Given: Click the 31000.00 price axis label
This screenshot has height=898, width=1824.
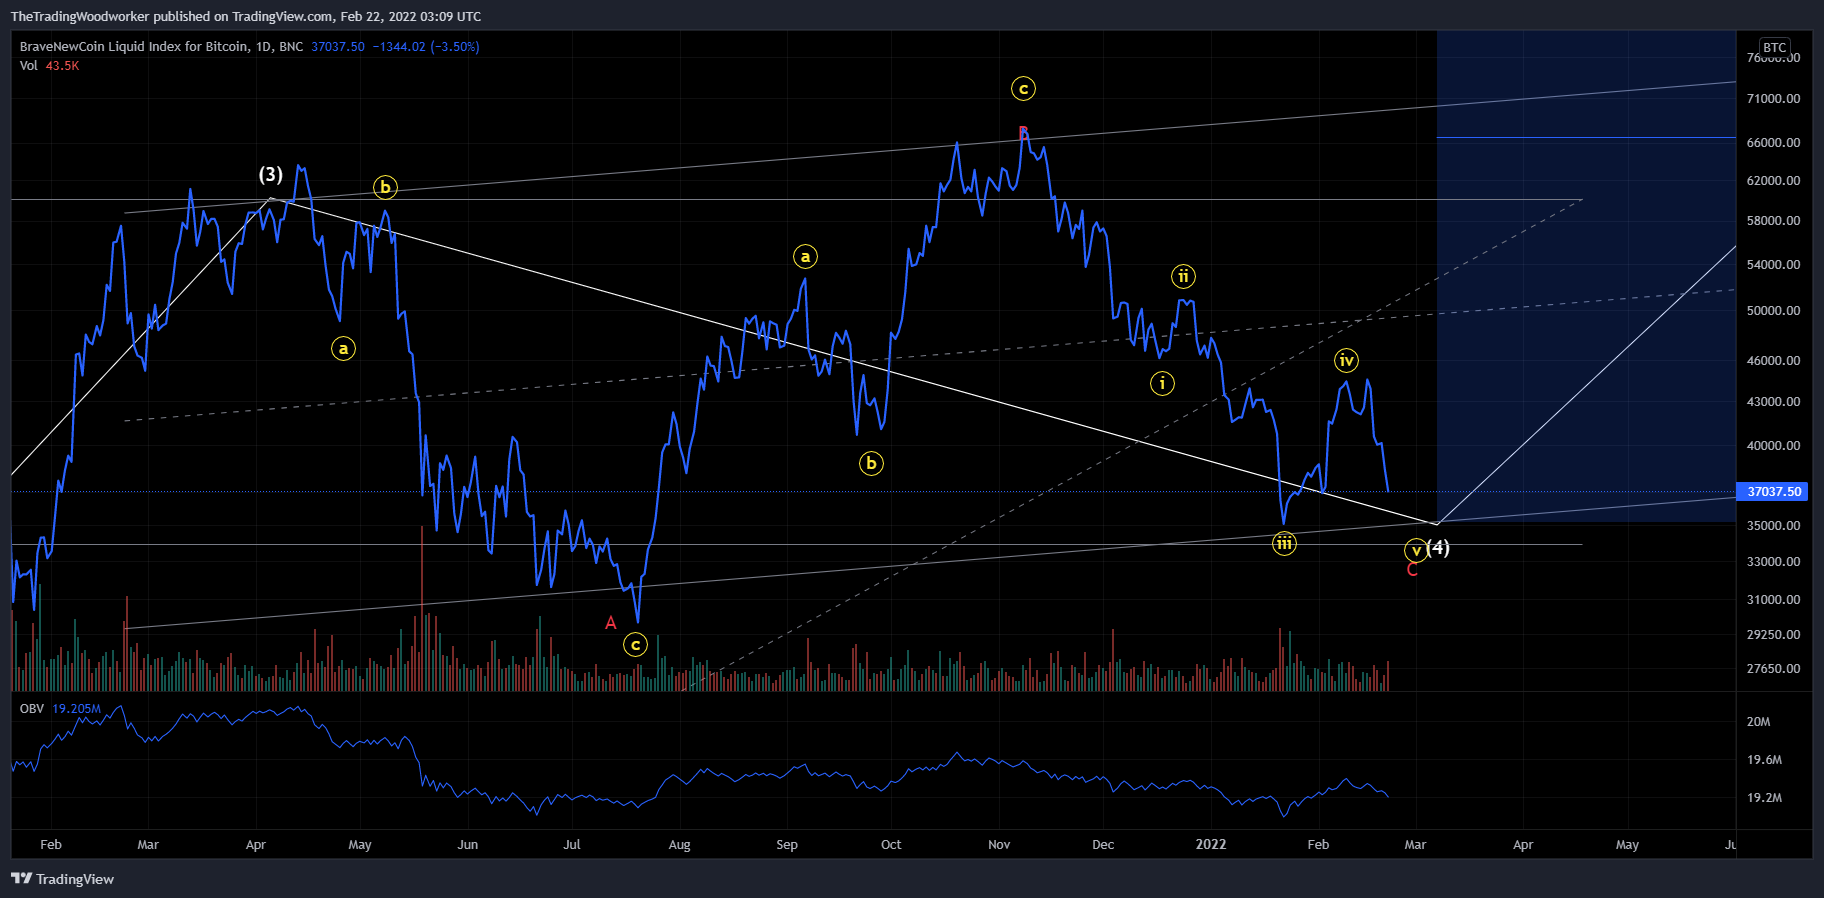Looking at the screenshot, I should (x=1773, y=600).
